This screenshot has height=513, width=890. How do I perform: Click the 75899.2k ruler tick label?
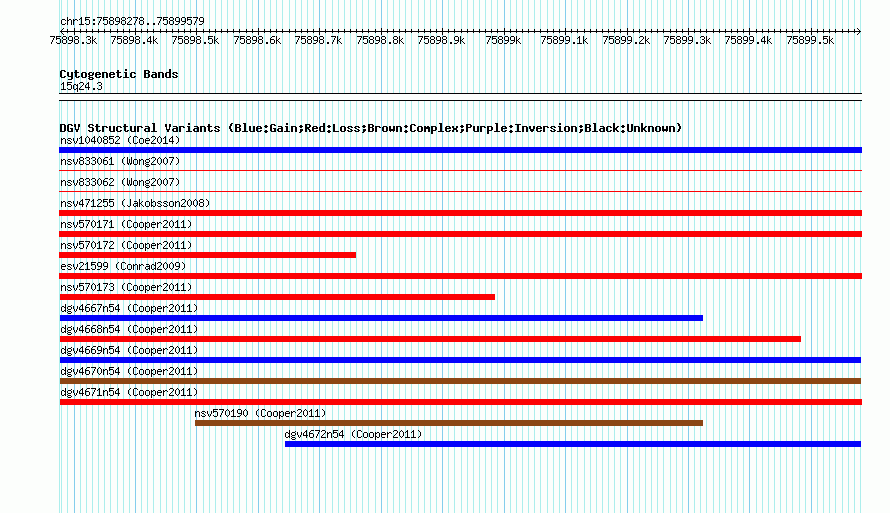point(626,40)
